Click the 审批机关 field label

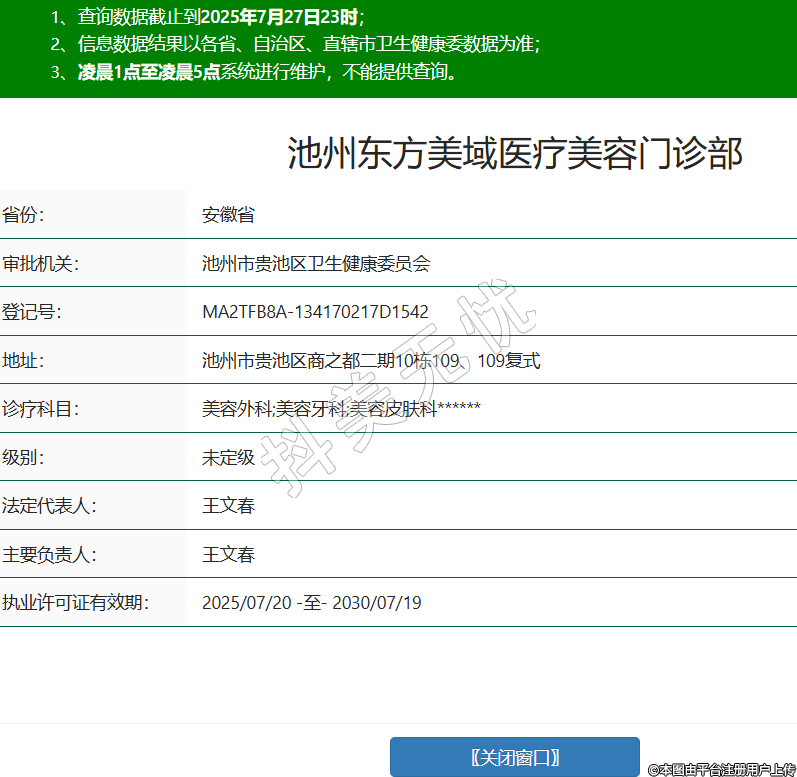click(x=40, y=263)
